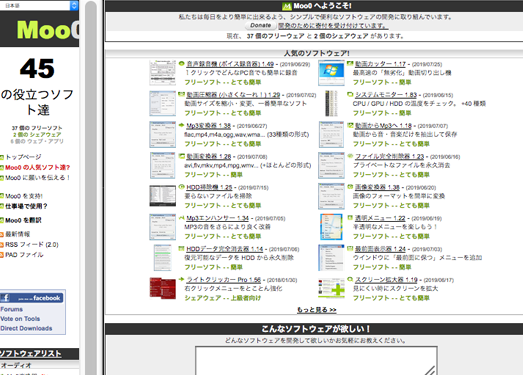Click the RSS フィード (2.0) feed icon
The width and height of the screenshot is (523, 375).
point(2,245)
